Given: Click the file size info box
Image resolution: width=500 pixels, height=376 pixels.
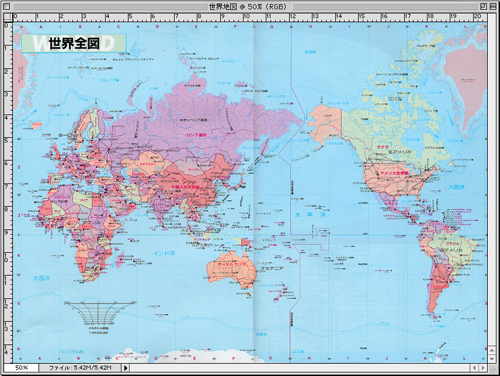Looking at the screenshot, I should click(x=80, y=368).
